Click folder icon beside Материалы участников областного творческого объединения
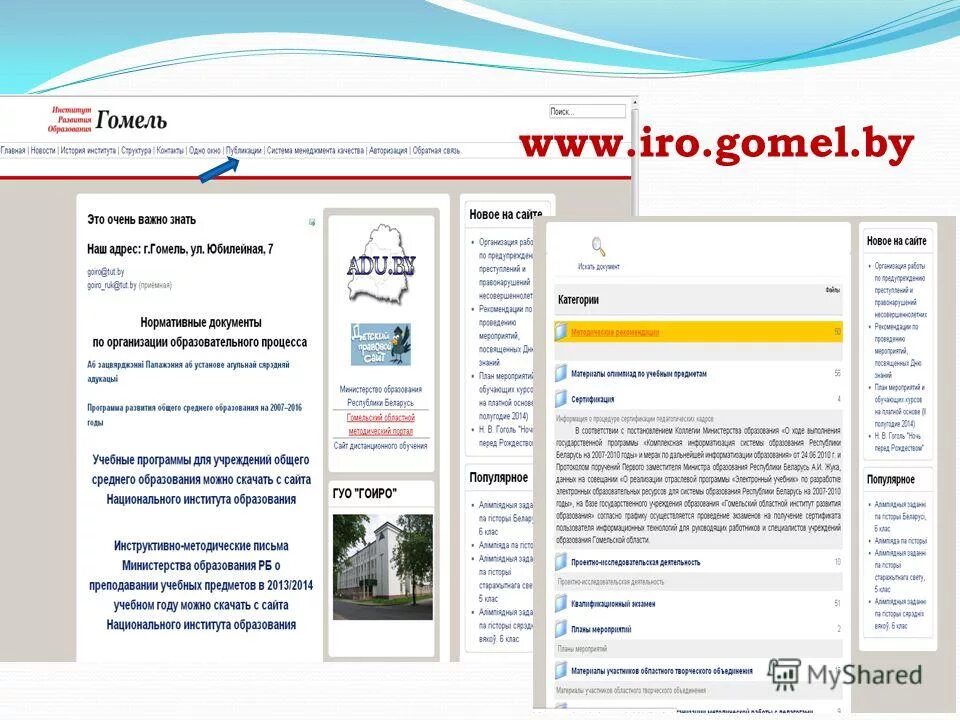 [x=561, y=670]
